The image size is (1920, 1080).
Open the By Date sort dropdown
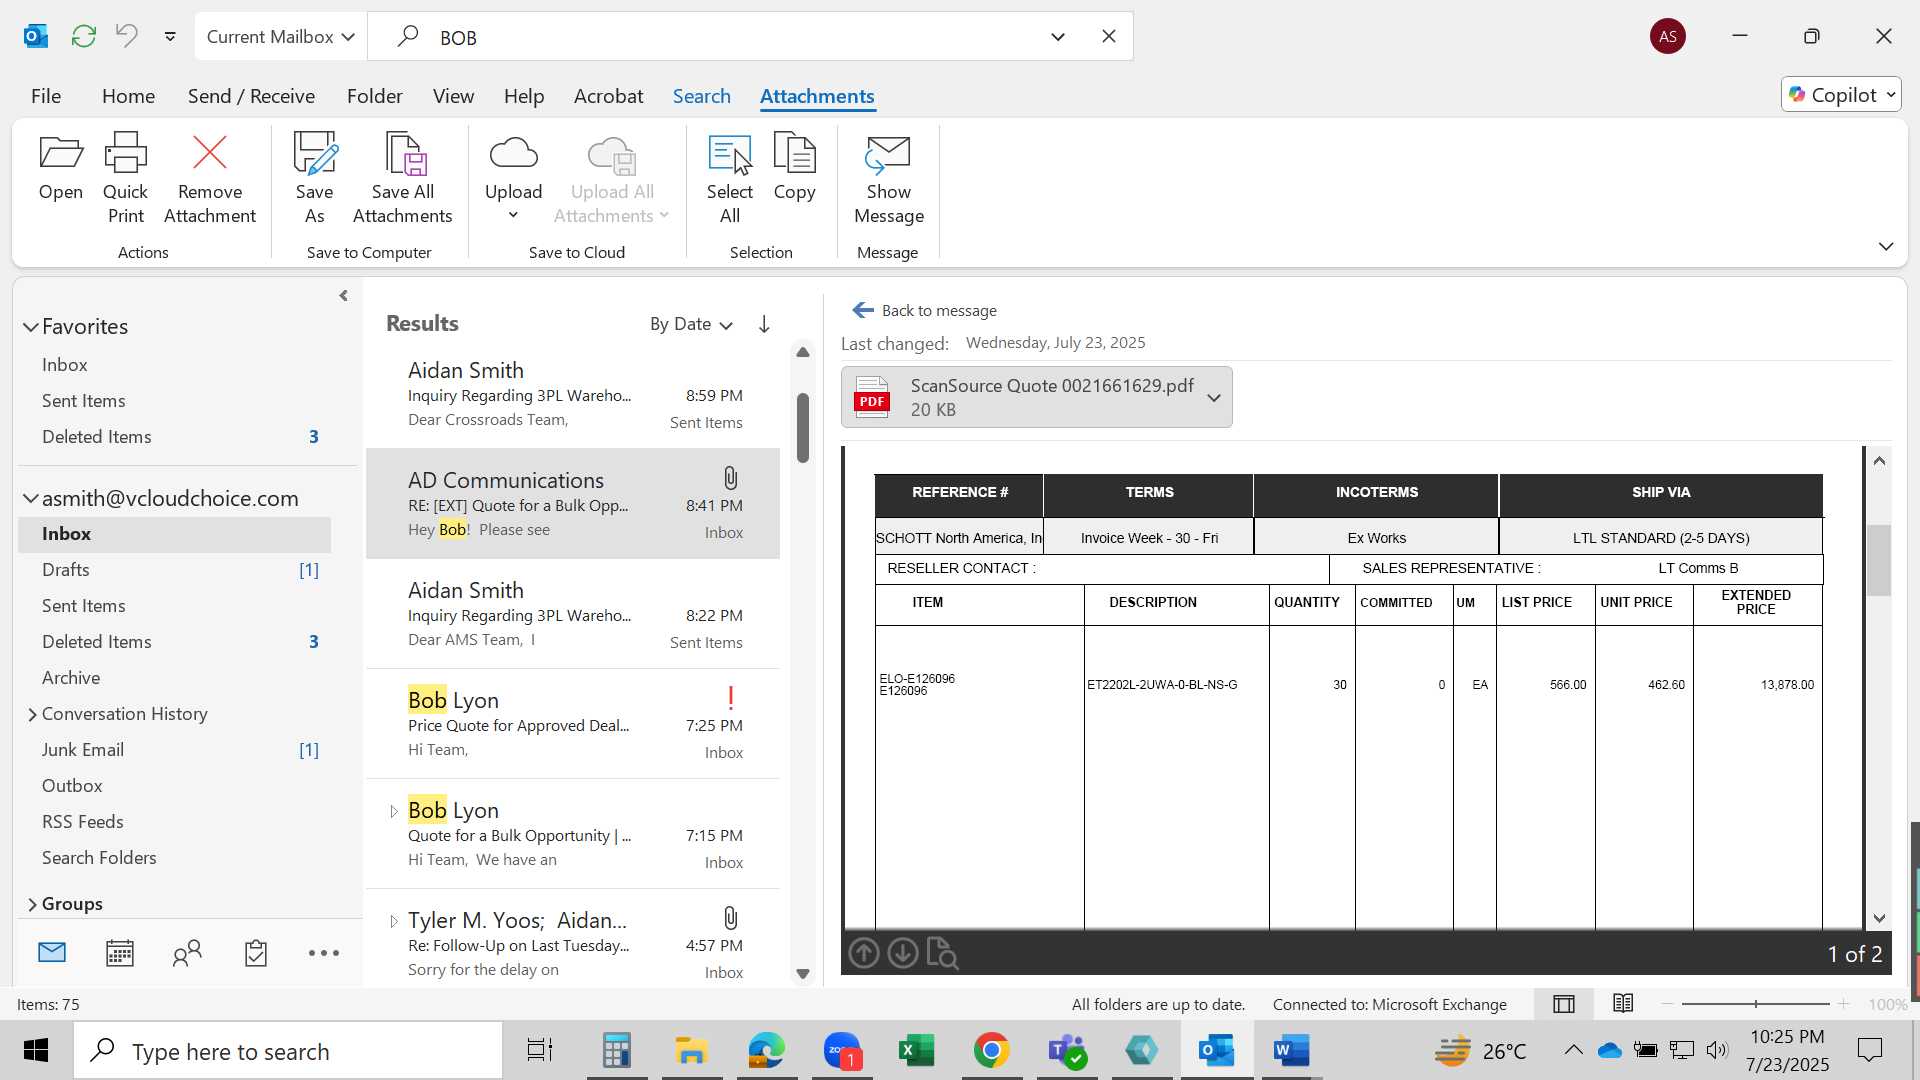pyautogui.click(x=691, y=324)
